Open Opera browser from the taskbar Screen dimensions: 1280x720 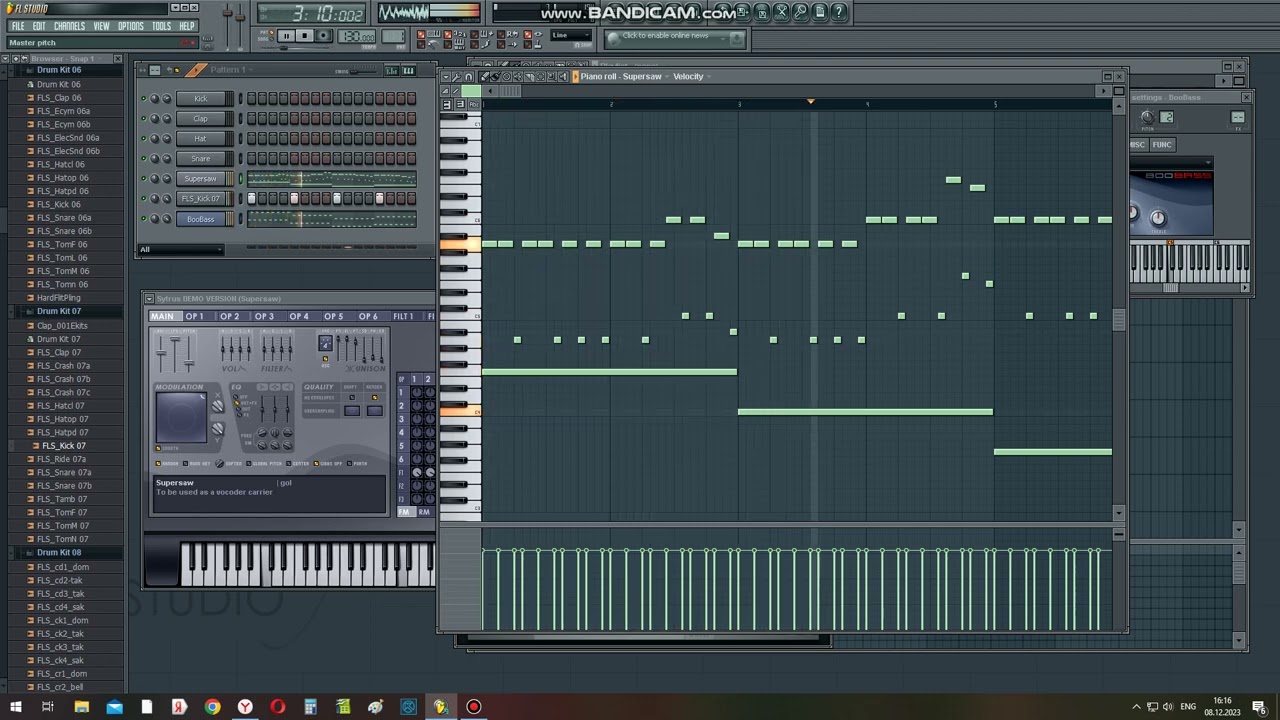click(x=277, y=707)
